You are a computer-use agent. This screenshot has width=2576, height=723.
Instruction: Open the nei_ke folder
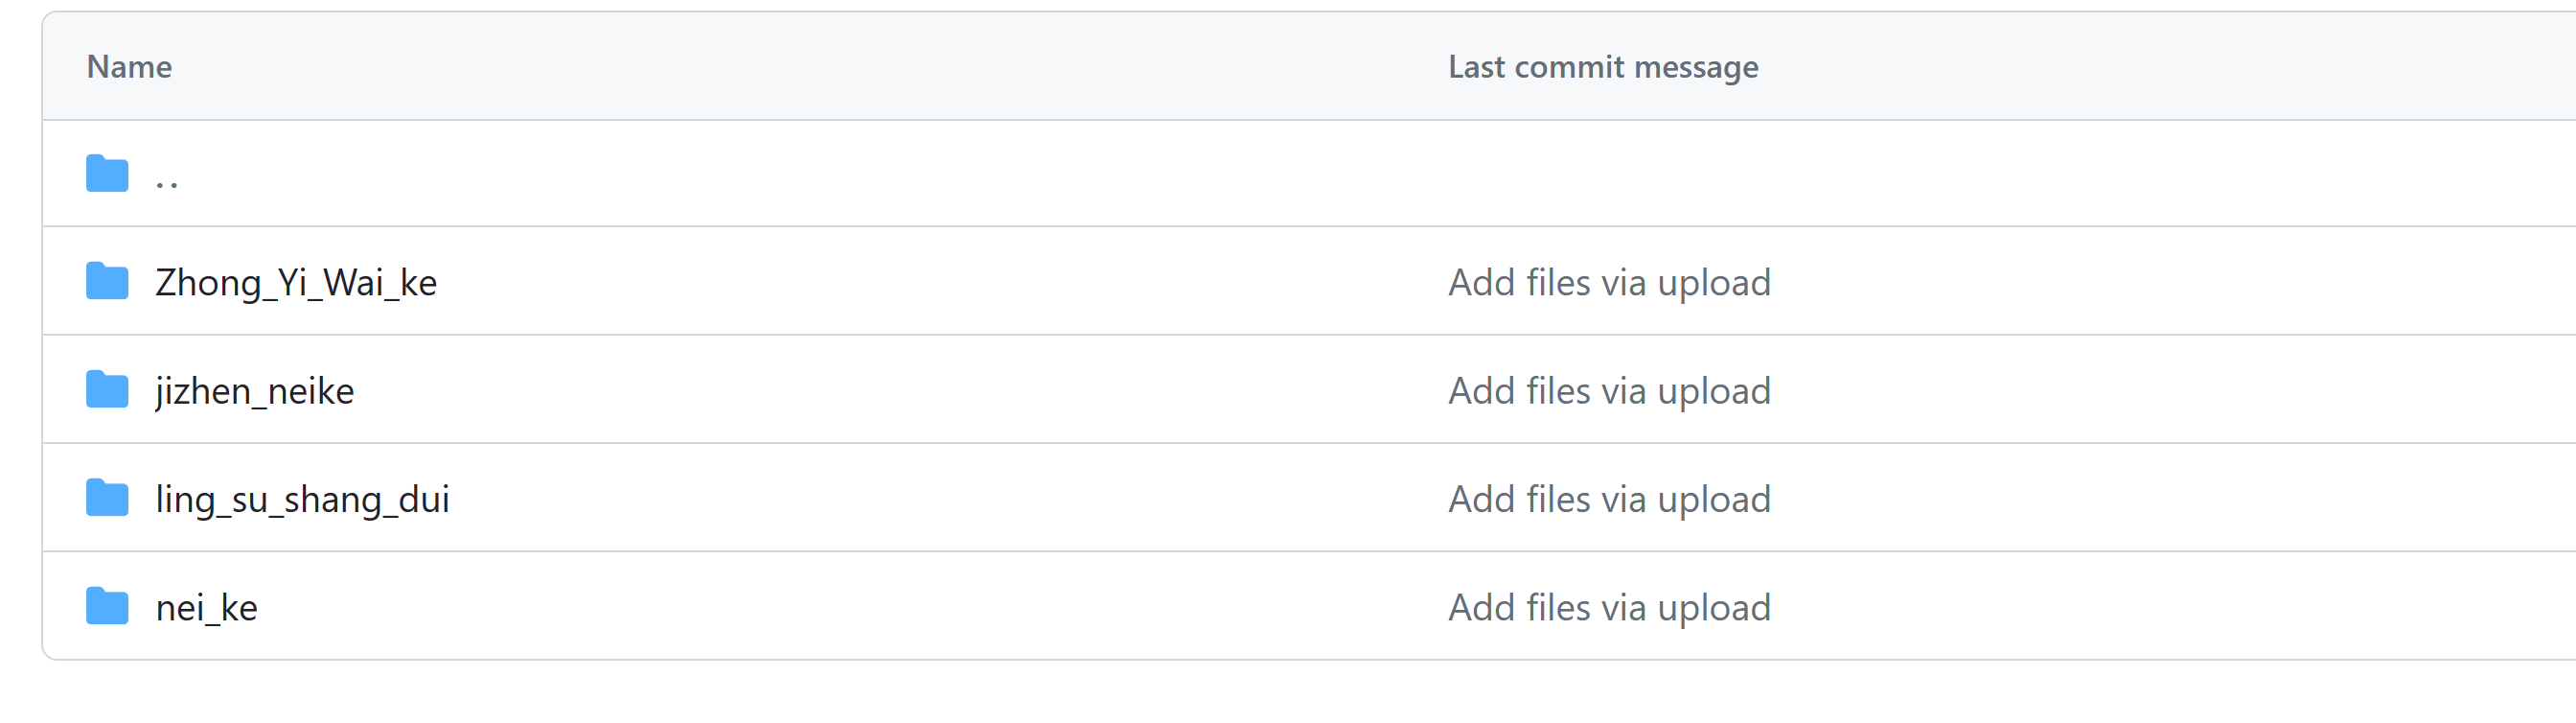[x=207, y=608]
